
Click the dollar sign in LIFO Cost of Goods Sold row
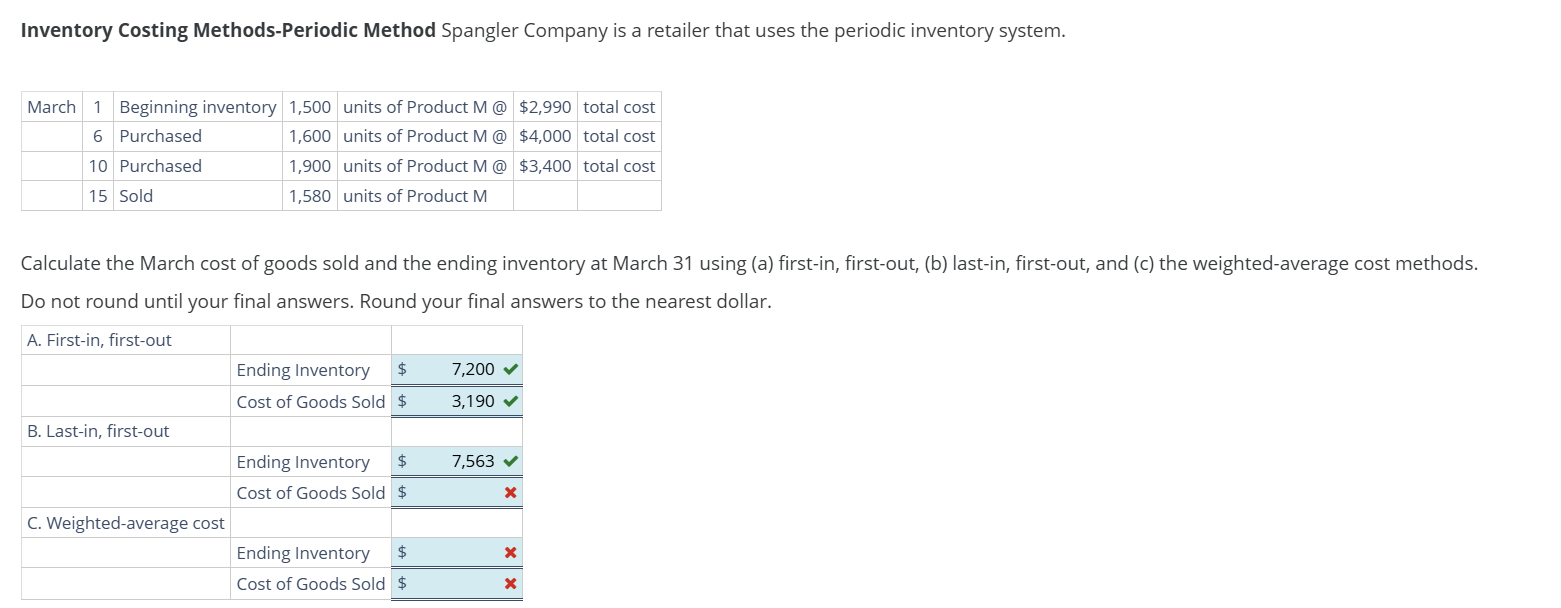[x=402, y=492]
